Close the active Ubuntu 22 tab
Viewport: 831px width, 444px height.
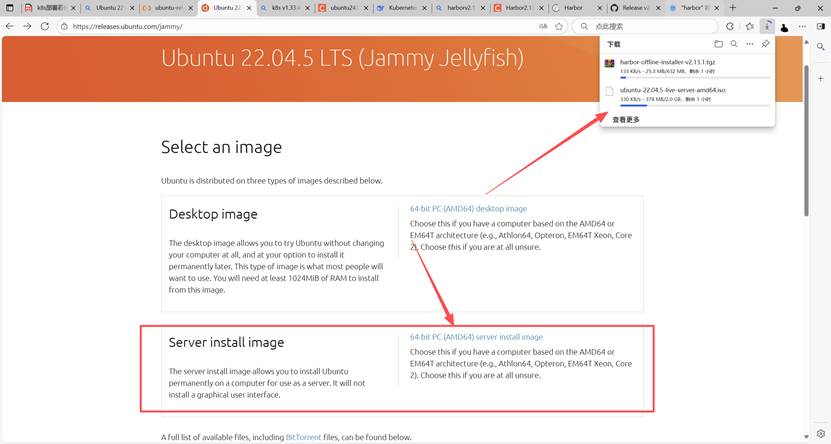(249, 8)
